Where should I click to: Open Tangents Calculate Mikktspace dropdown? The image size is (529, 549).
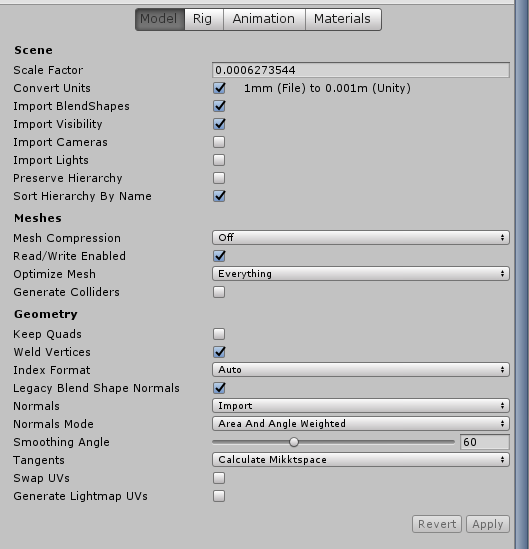[361, 460]
